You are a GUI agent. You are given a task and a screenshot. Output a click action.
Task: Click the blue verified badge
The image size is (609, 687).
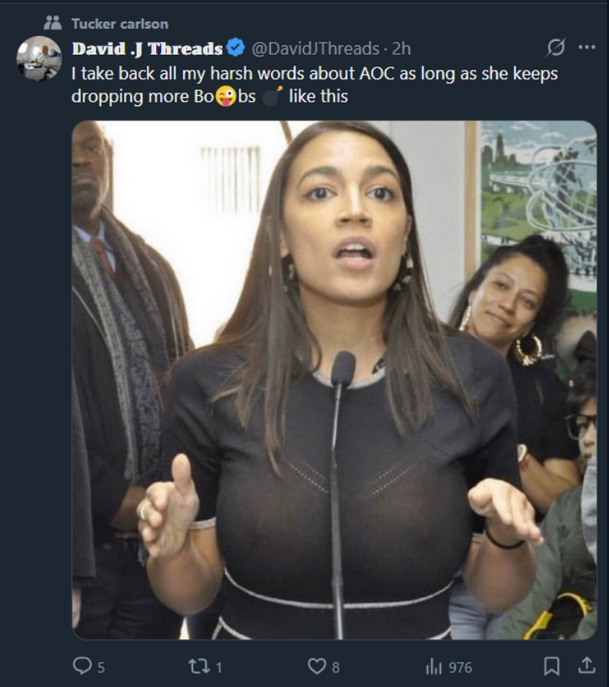(x=236, y=48)
